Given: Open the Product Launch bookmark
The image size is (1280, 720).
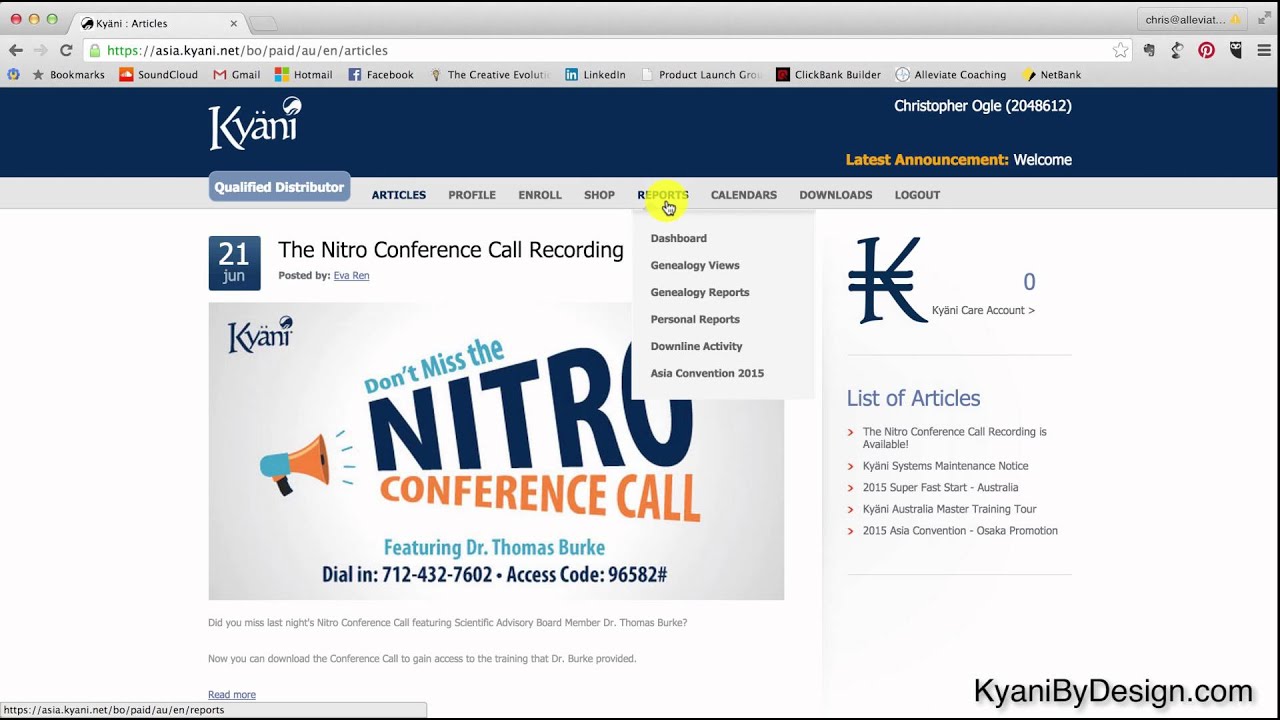Looking at the screenshot, I should (700, 75).
